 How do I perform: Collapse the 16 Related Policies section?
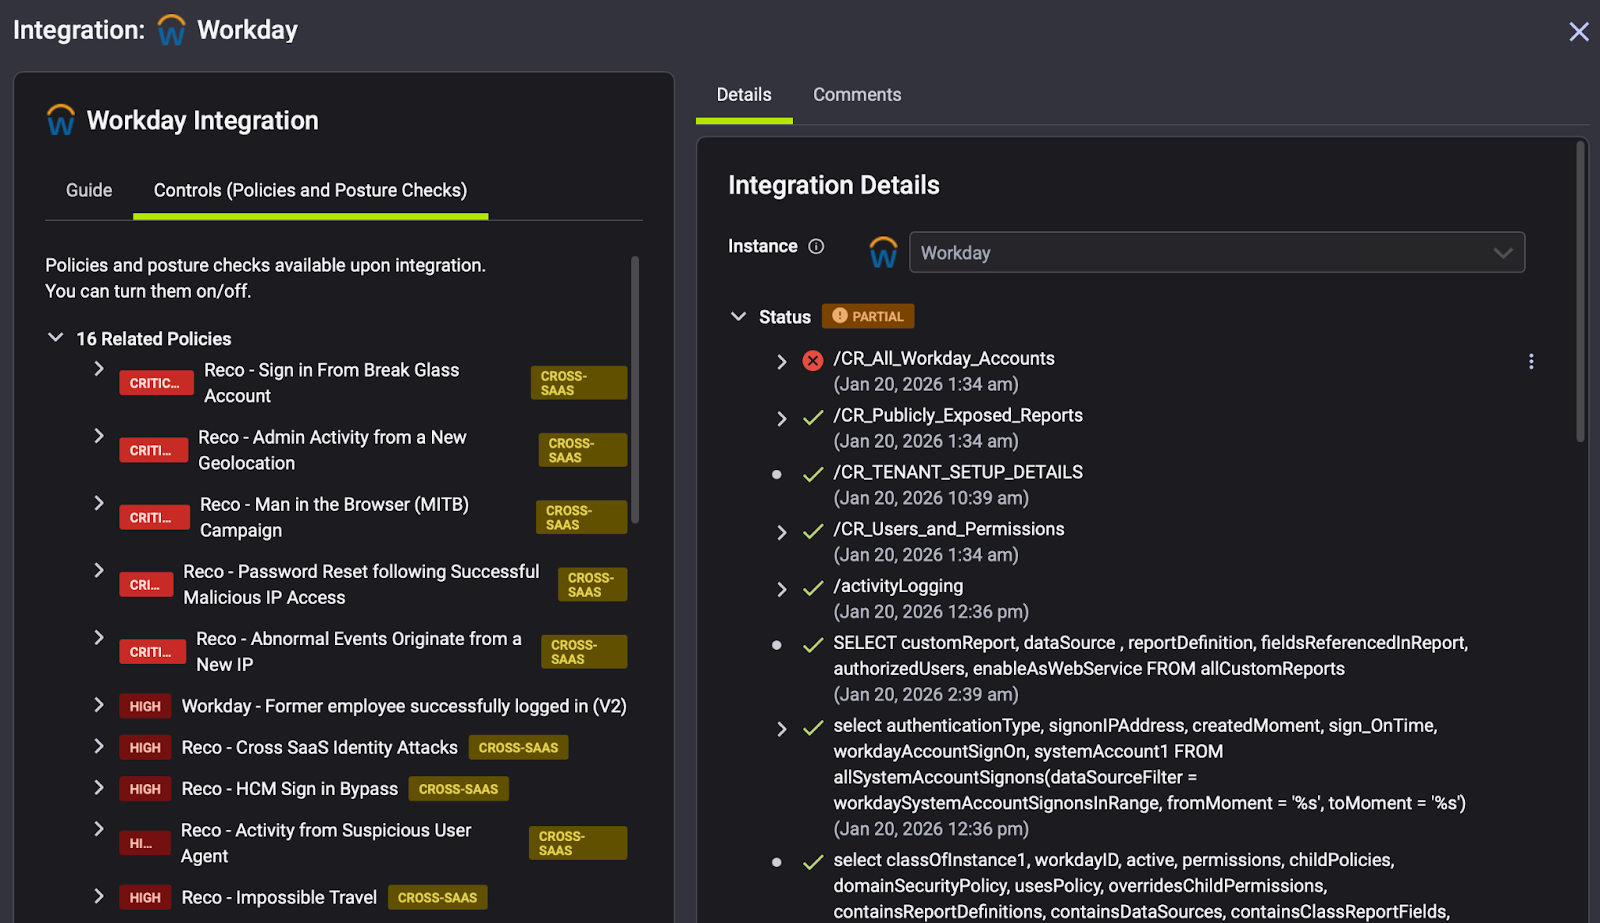[56, 338]
